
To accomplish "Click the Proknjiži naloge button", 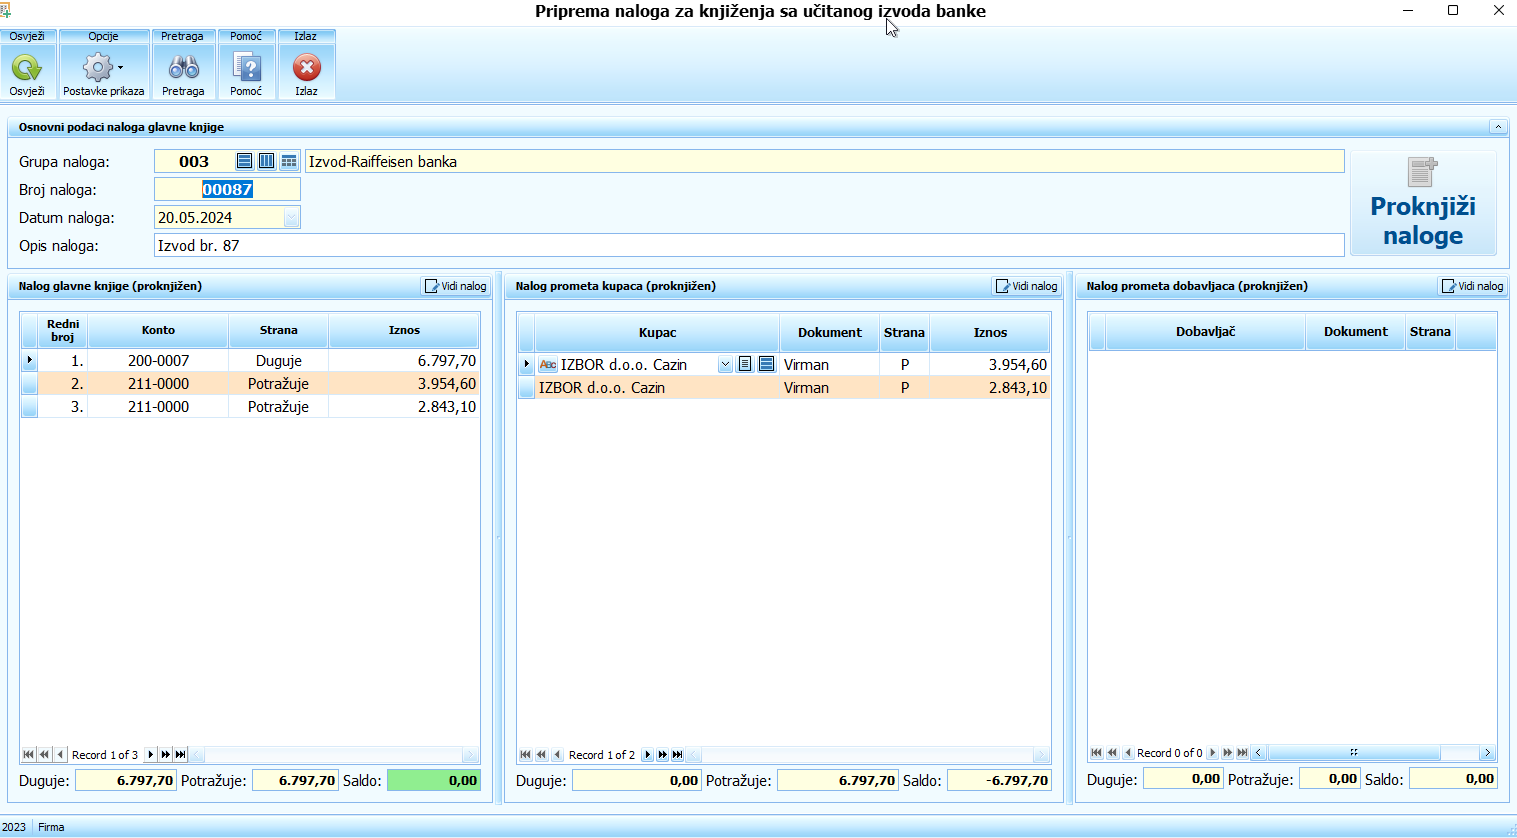I will [1422, 205].
